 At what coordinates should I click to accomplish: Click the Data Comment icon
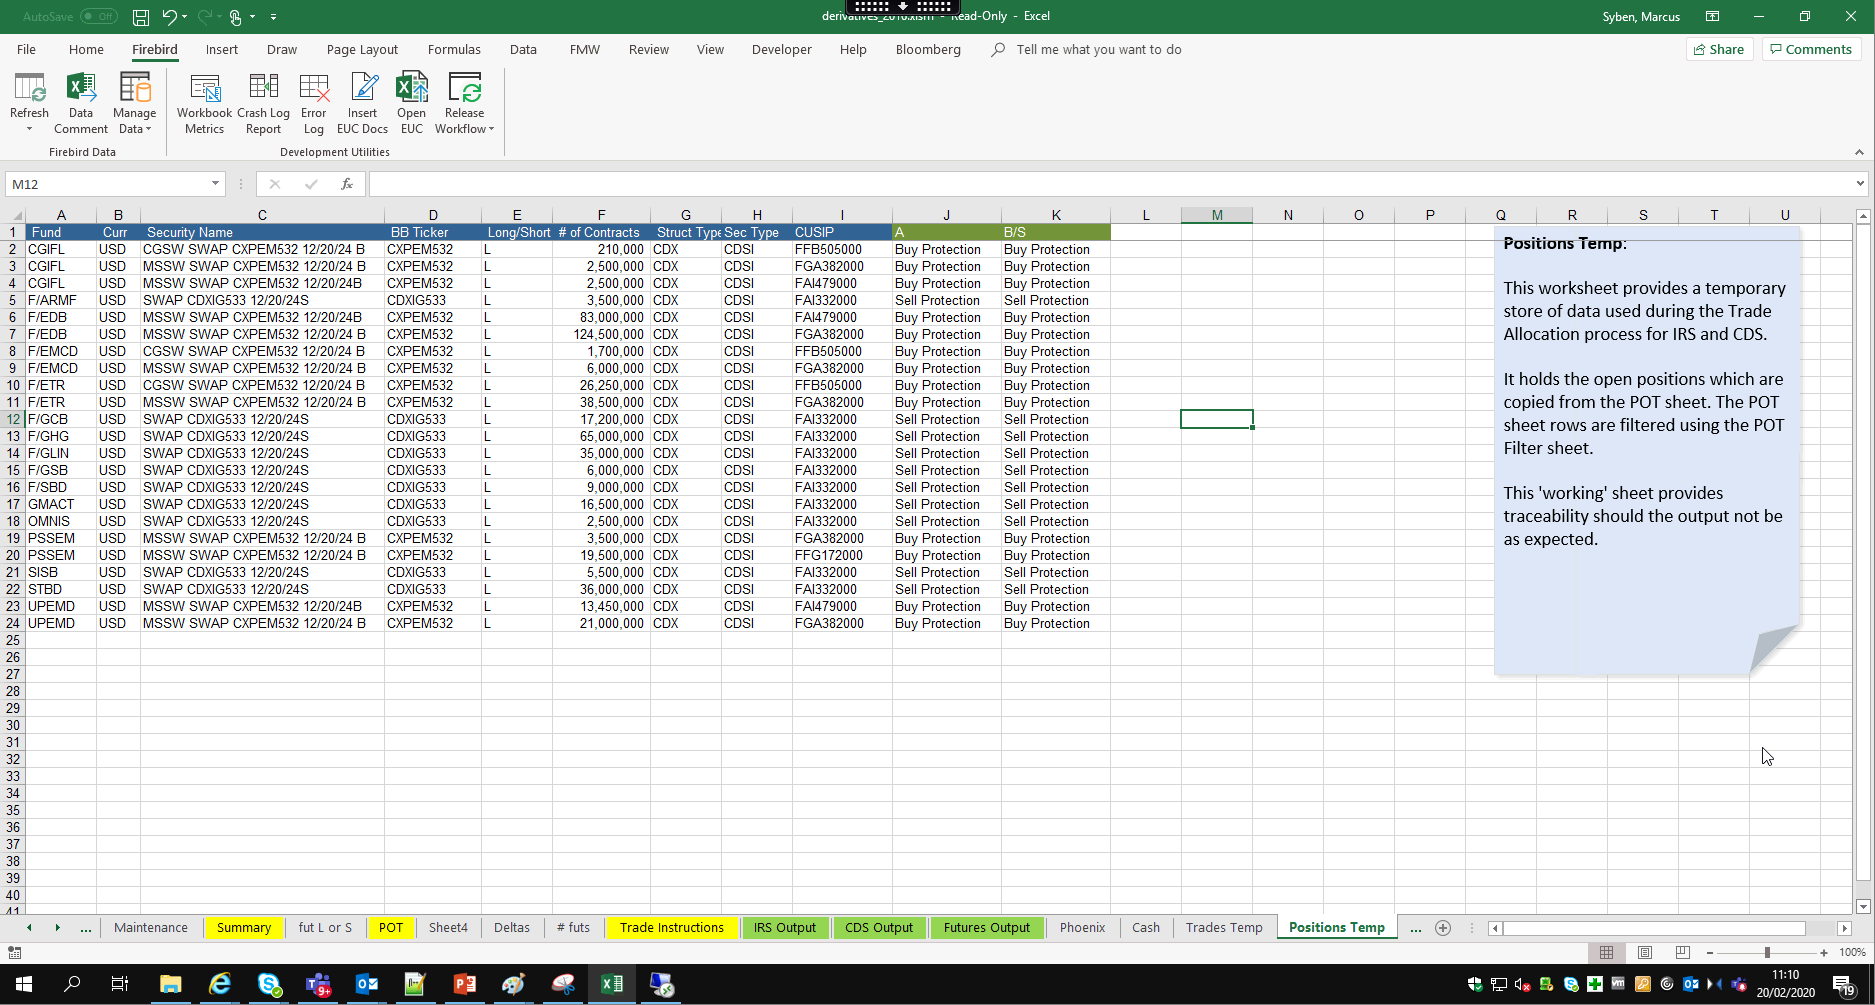click(x=81, y=102)
